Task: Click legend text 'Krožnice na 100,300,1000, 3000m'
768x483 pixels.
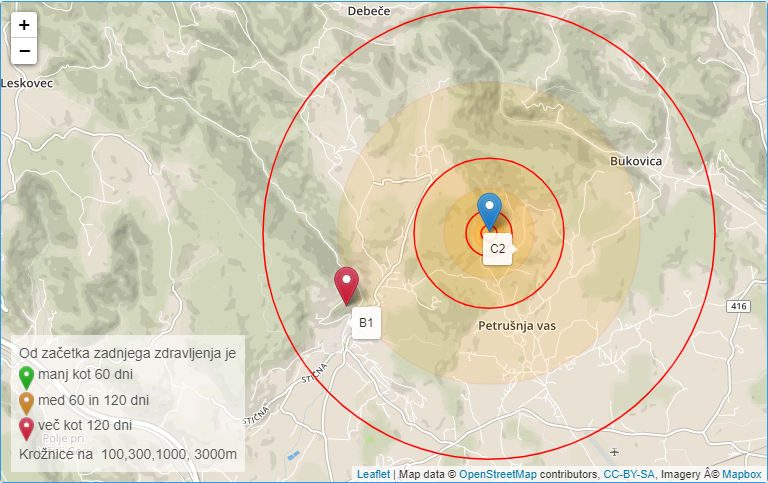Action: [128, 454]
